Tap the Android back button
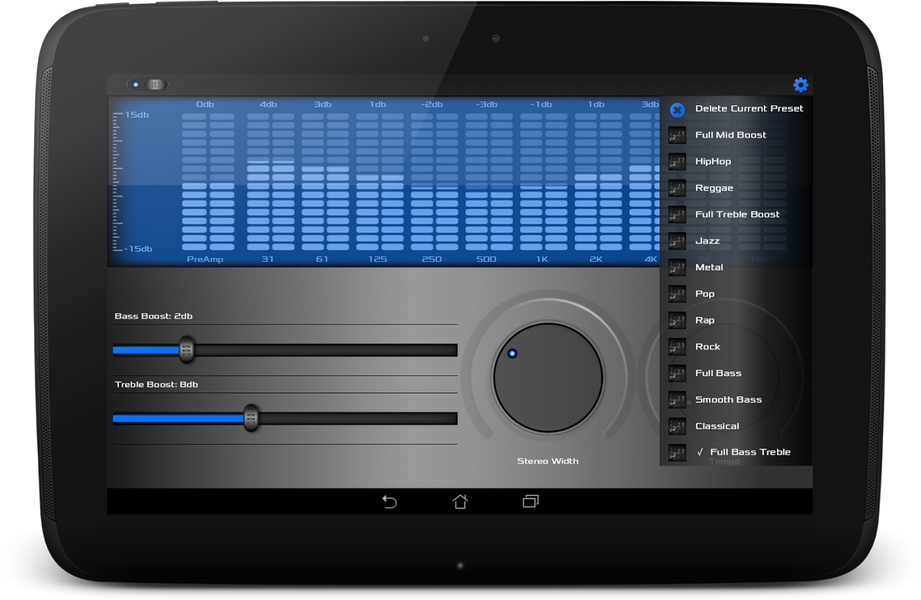 (390, 501)
